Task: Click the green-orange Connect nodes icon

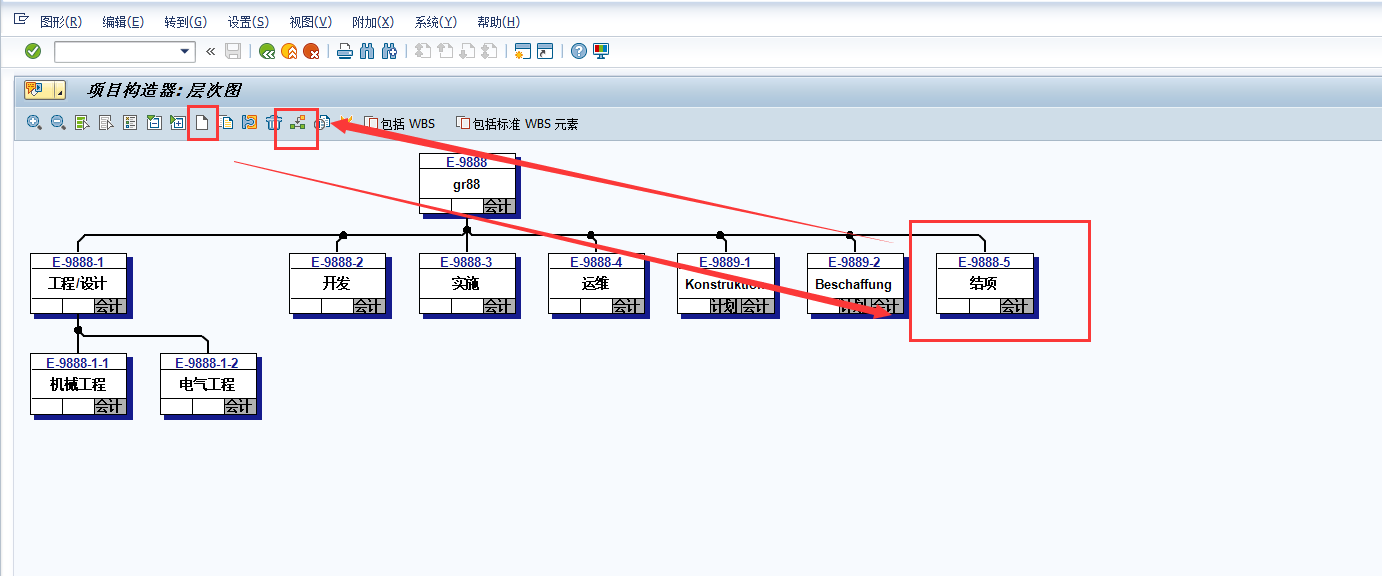Action: pyautogui.click(x=297, y=123)
